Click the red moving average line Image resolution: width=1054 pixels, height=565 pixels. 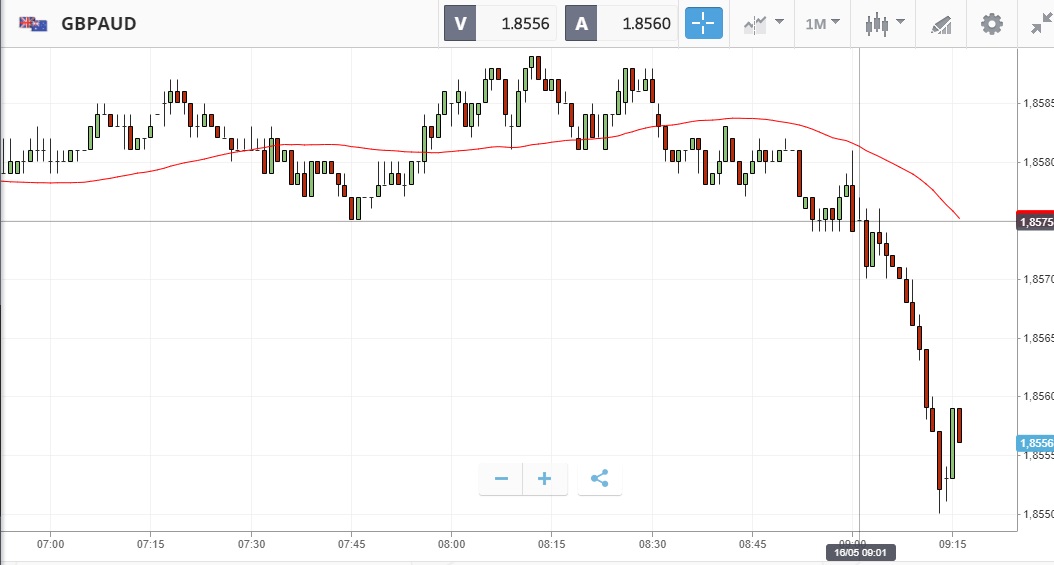pos(400,150)
